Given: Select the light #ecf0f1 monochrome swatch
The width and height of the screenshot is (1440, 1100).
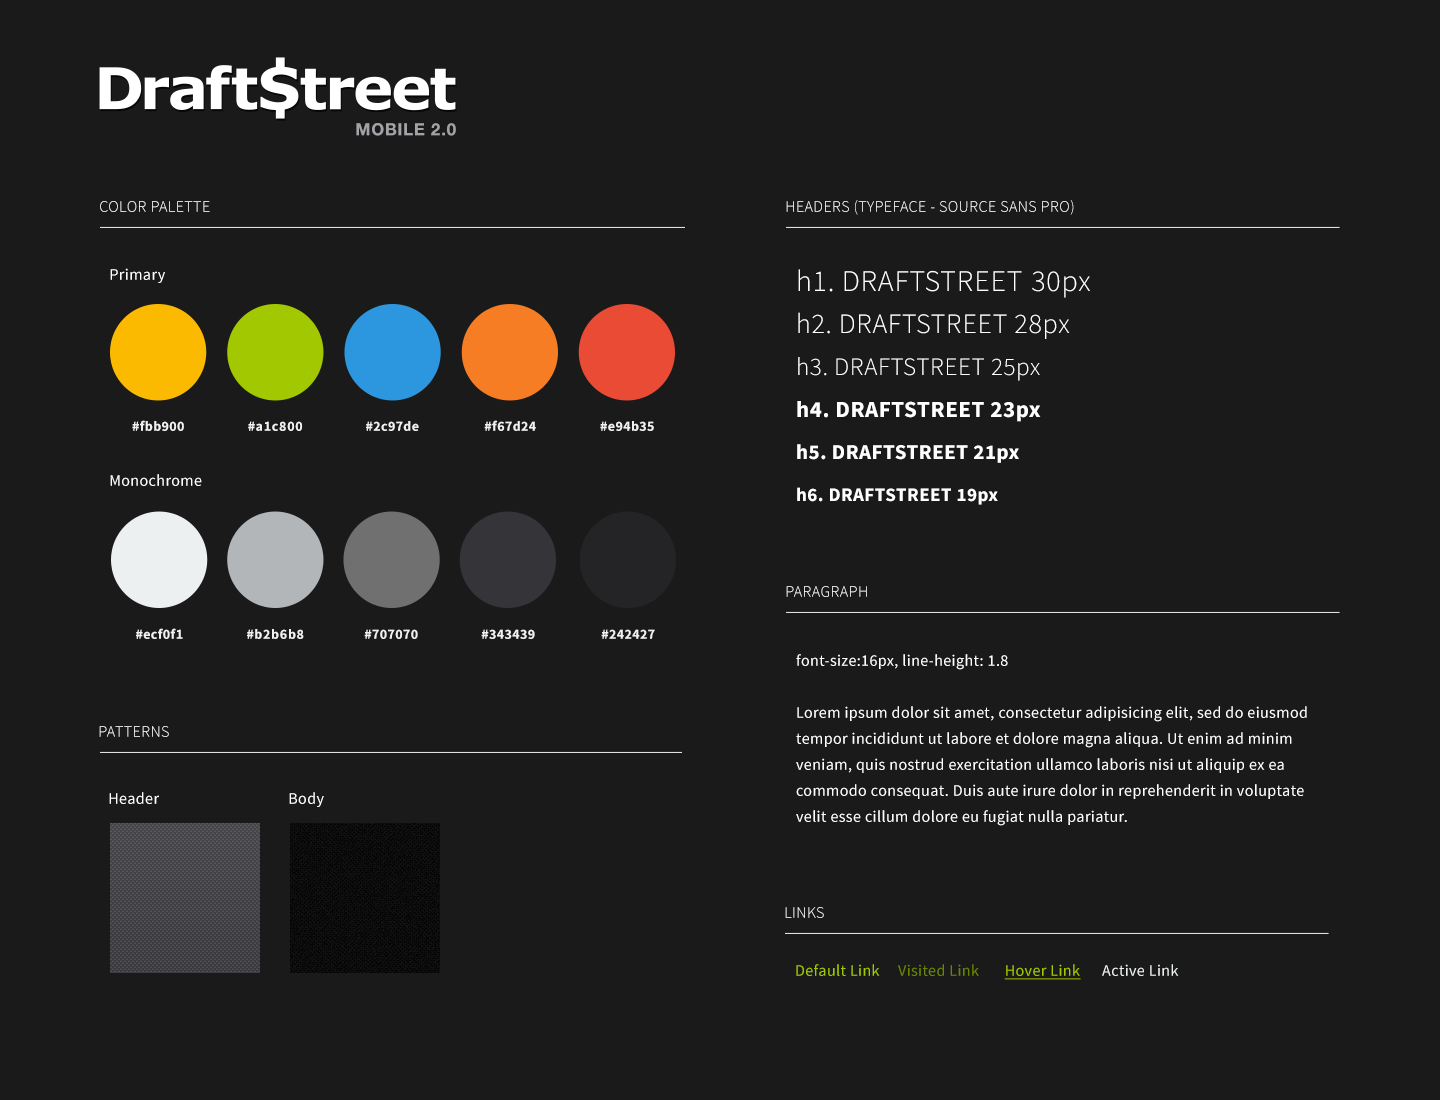Looking at the screenshot, I should tap(159, 560).
